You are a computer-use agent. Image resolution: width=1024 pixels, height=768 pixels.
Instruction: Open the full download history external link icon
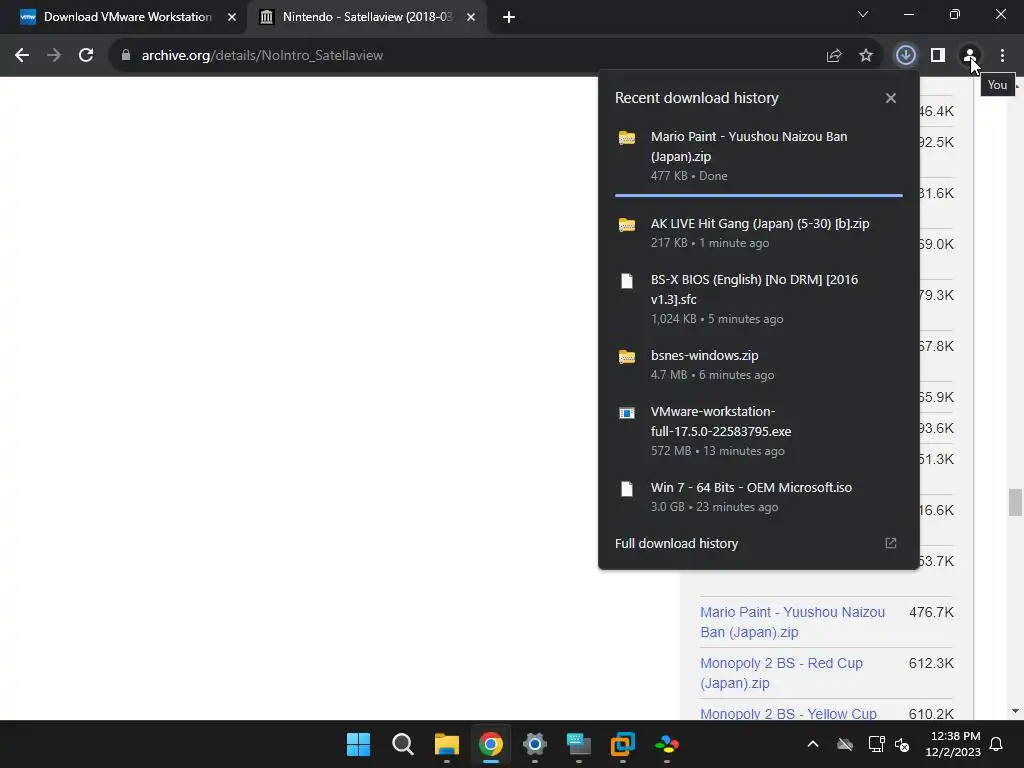891,543
